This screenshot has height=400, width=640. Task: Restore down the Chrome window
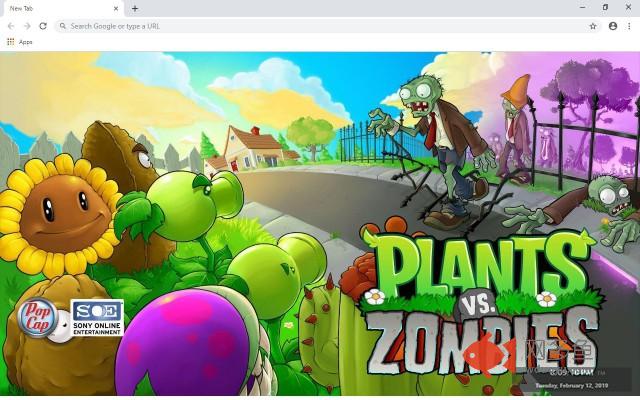point(605,7)
